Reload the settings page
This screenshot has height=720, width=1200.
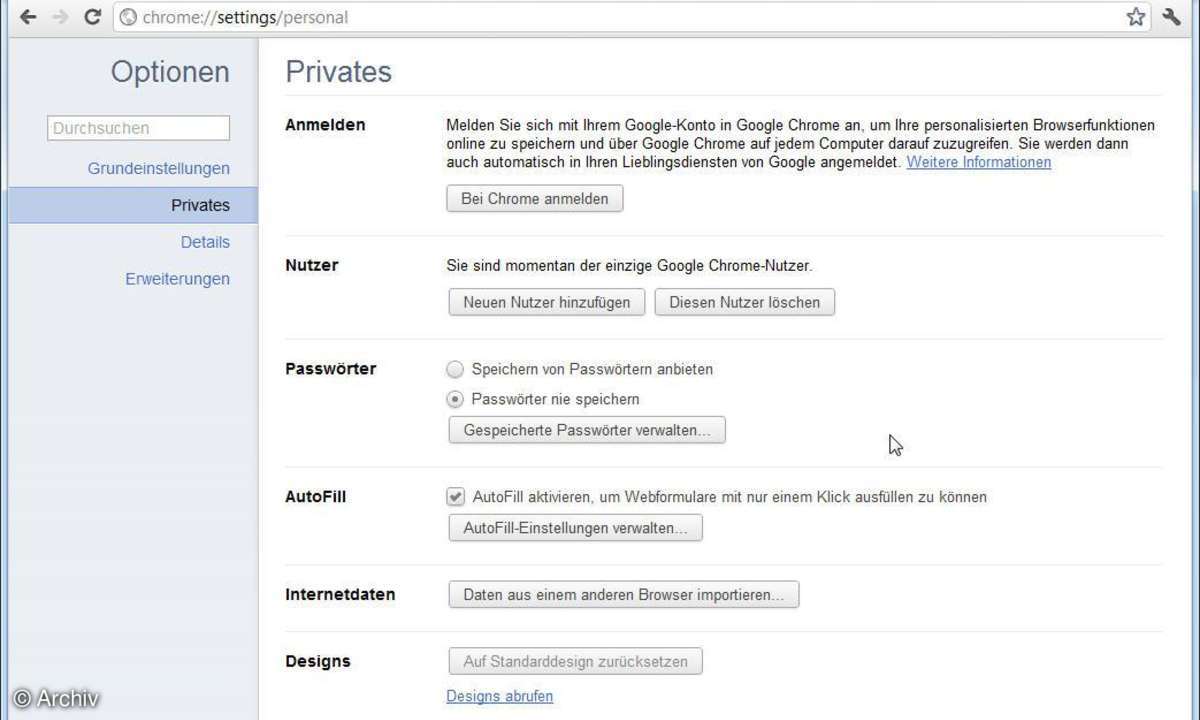click(x=93, y=17)
